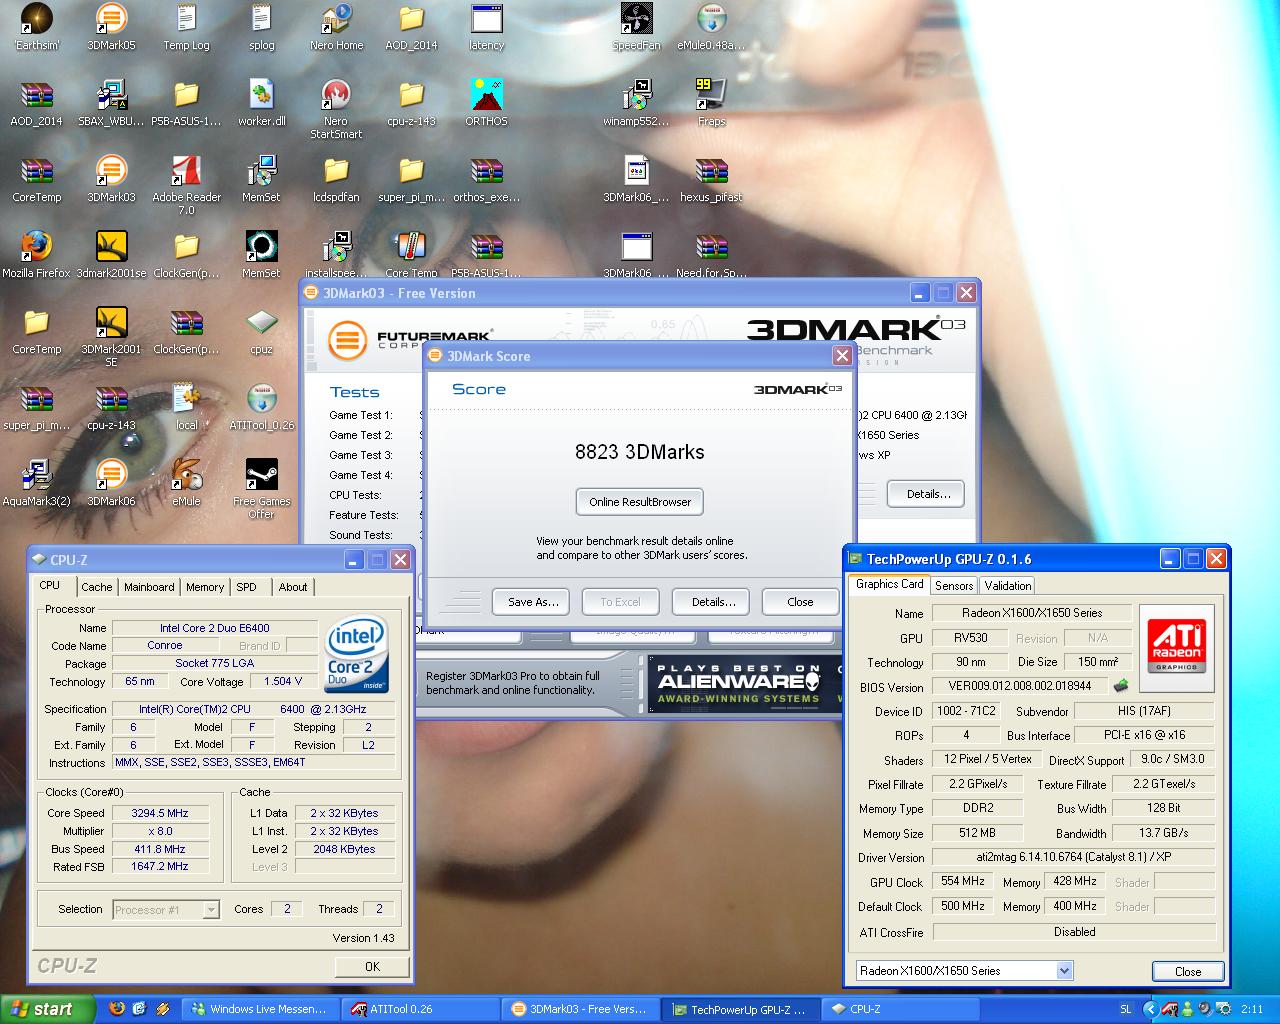Select the ATITool 0.26 taskbar button
Image resolution: width=1280 pixels, height=1024 pixels.
pyautogui.click(x=421, y=1009)
